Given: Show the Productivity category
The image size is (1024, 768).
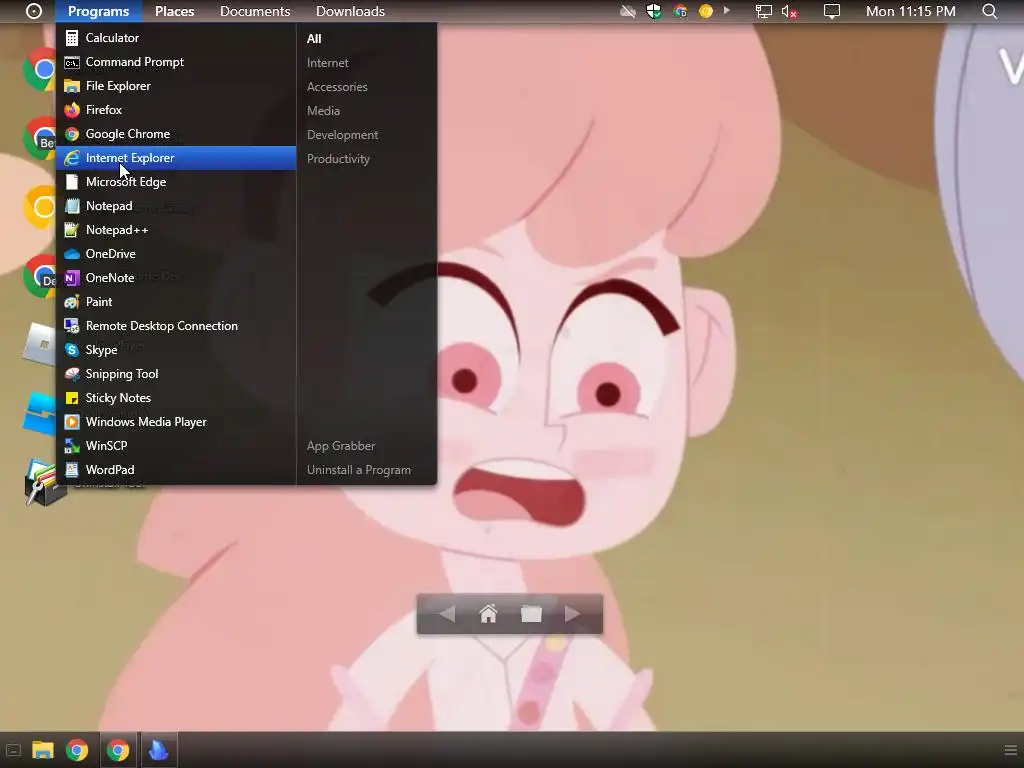Looking at the screenshot, I should (338, 159).
